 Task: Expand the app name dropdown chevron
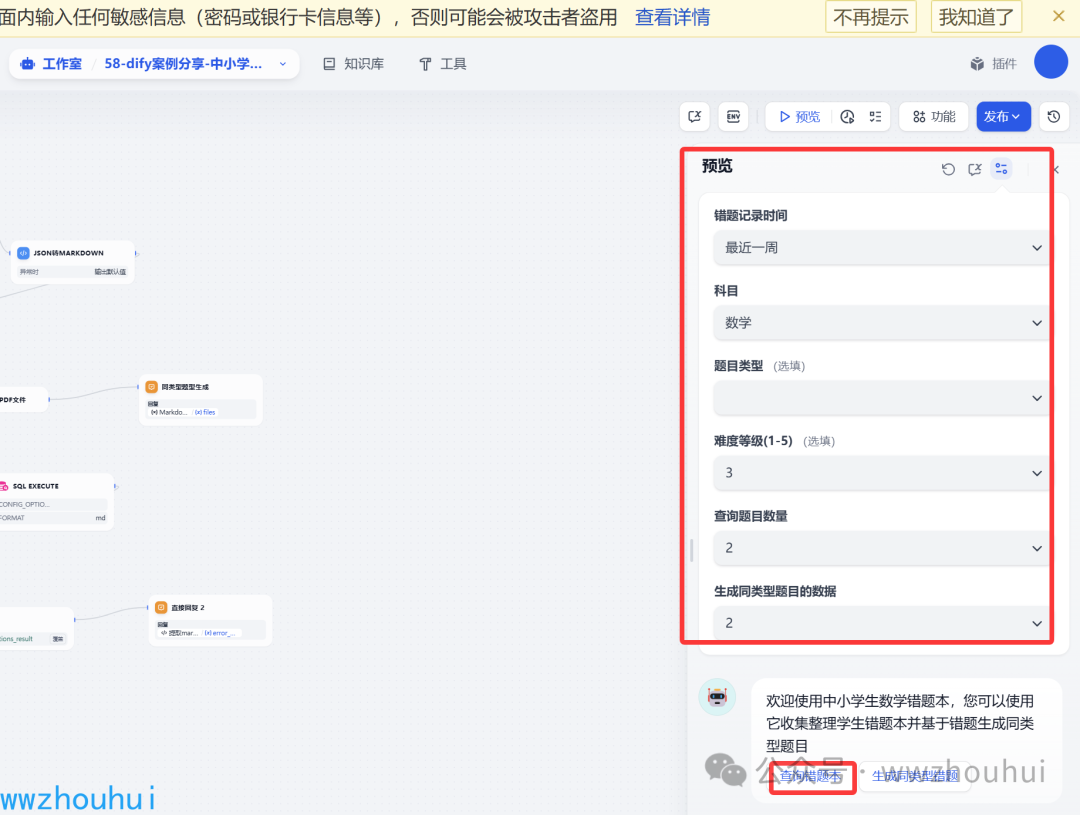pyautogui.click(x=282, y=64)
